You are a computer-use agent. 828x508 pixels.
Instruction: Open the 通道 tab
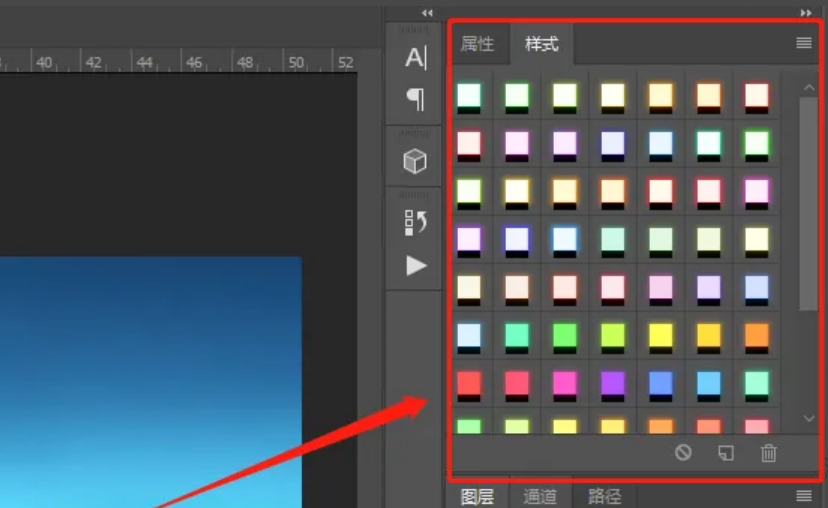click(540, 496)
